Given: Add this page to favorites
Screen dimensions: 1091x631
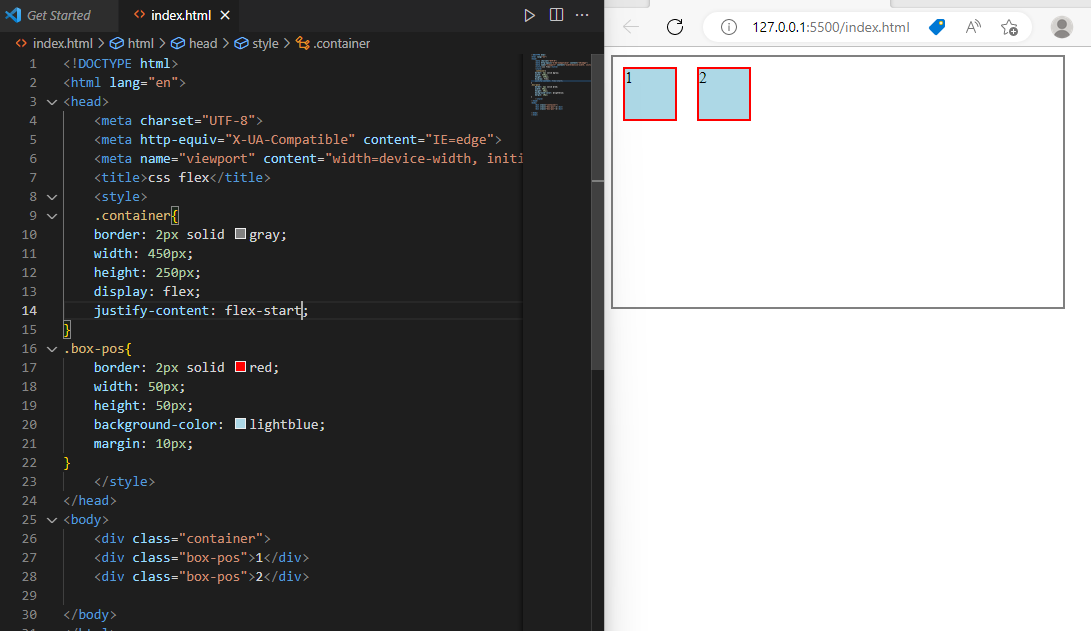Looking at the screenshot, I should click(1009, 27).
